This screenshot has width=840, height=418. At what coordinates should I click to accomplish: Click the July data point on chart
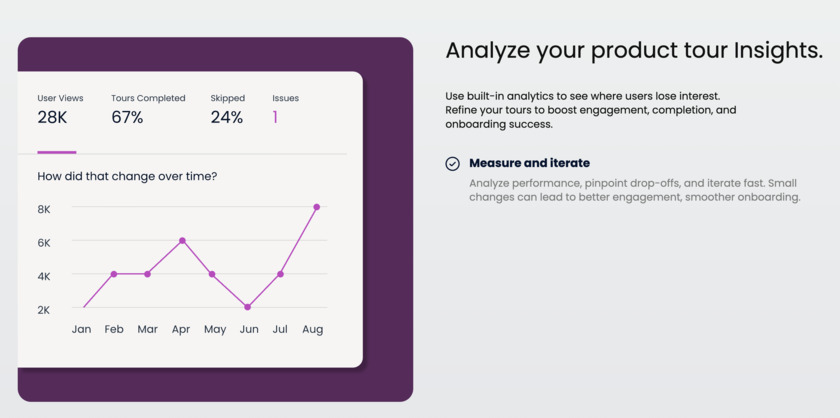(281, 274)
